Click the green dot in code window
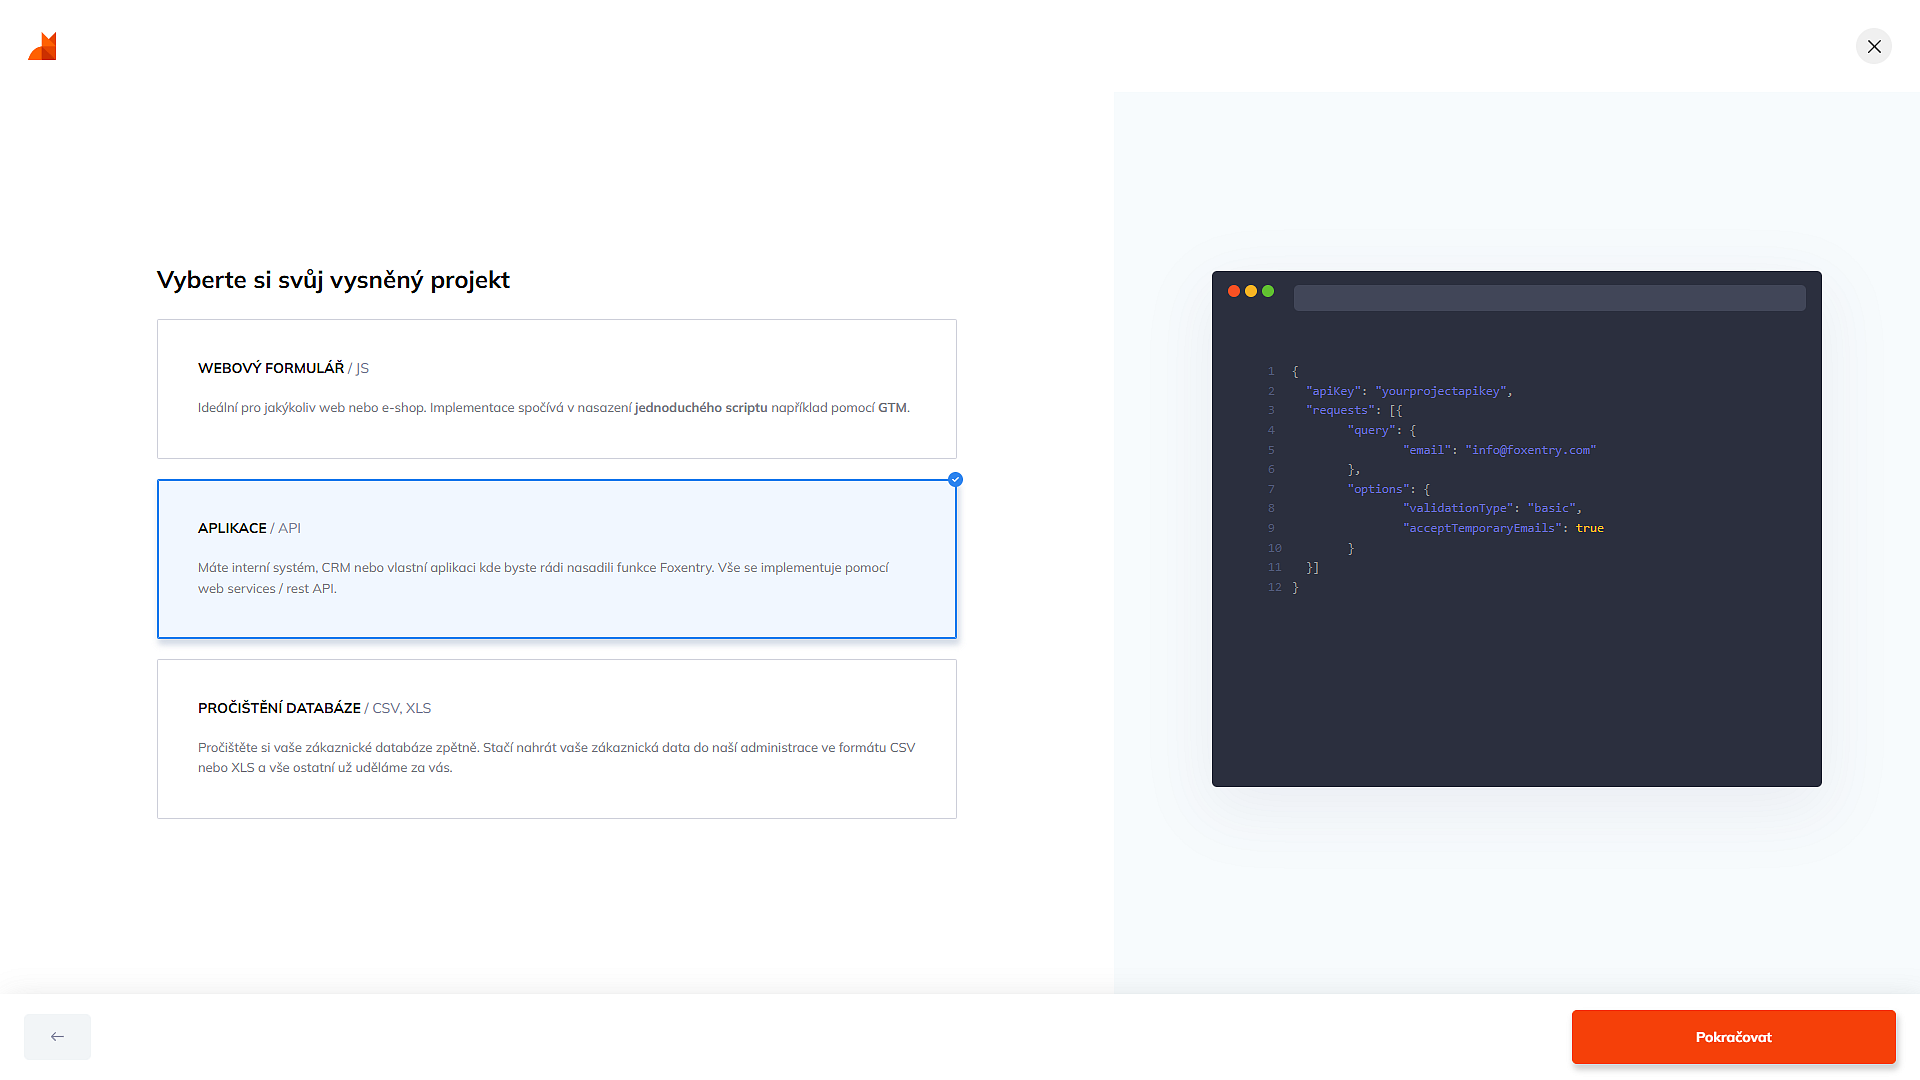Viewport: 1920px width, 1080px height. coord(1268,291)
